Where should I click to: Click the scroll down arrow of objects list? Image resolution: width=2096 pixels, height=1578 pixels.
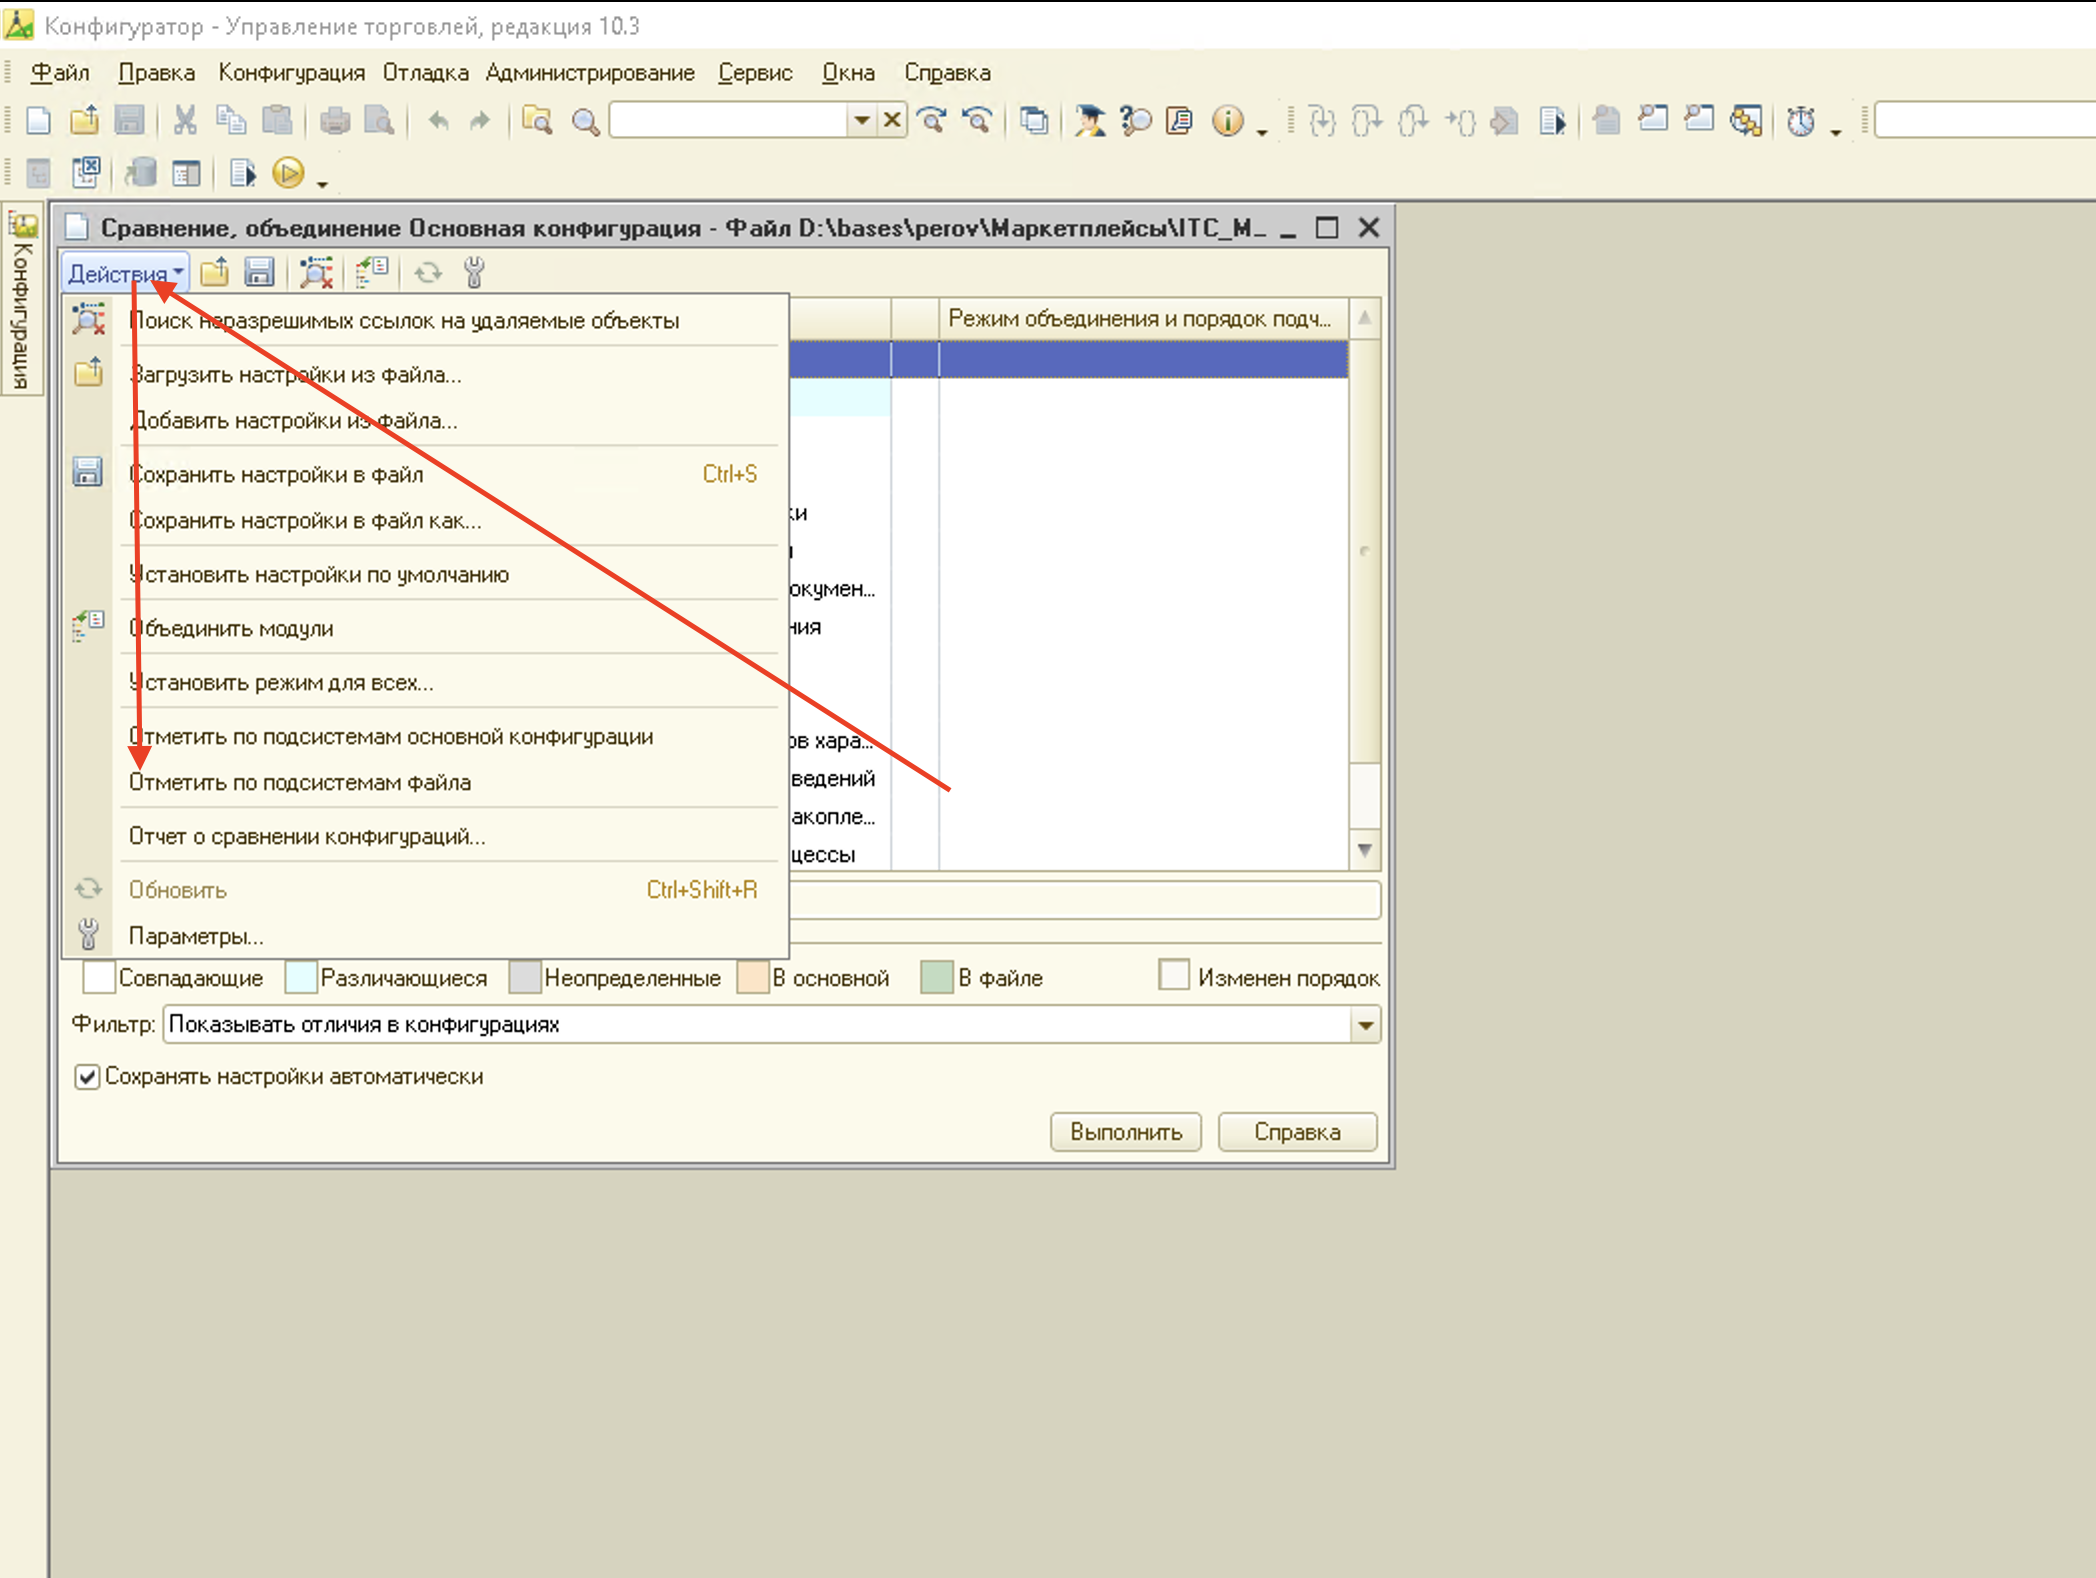1365,850
